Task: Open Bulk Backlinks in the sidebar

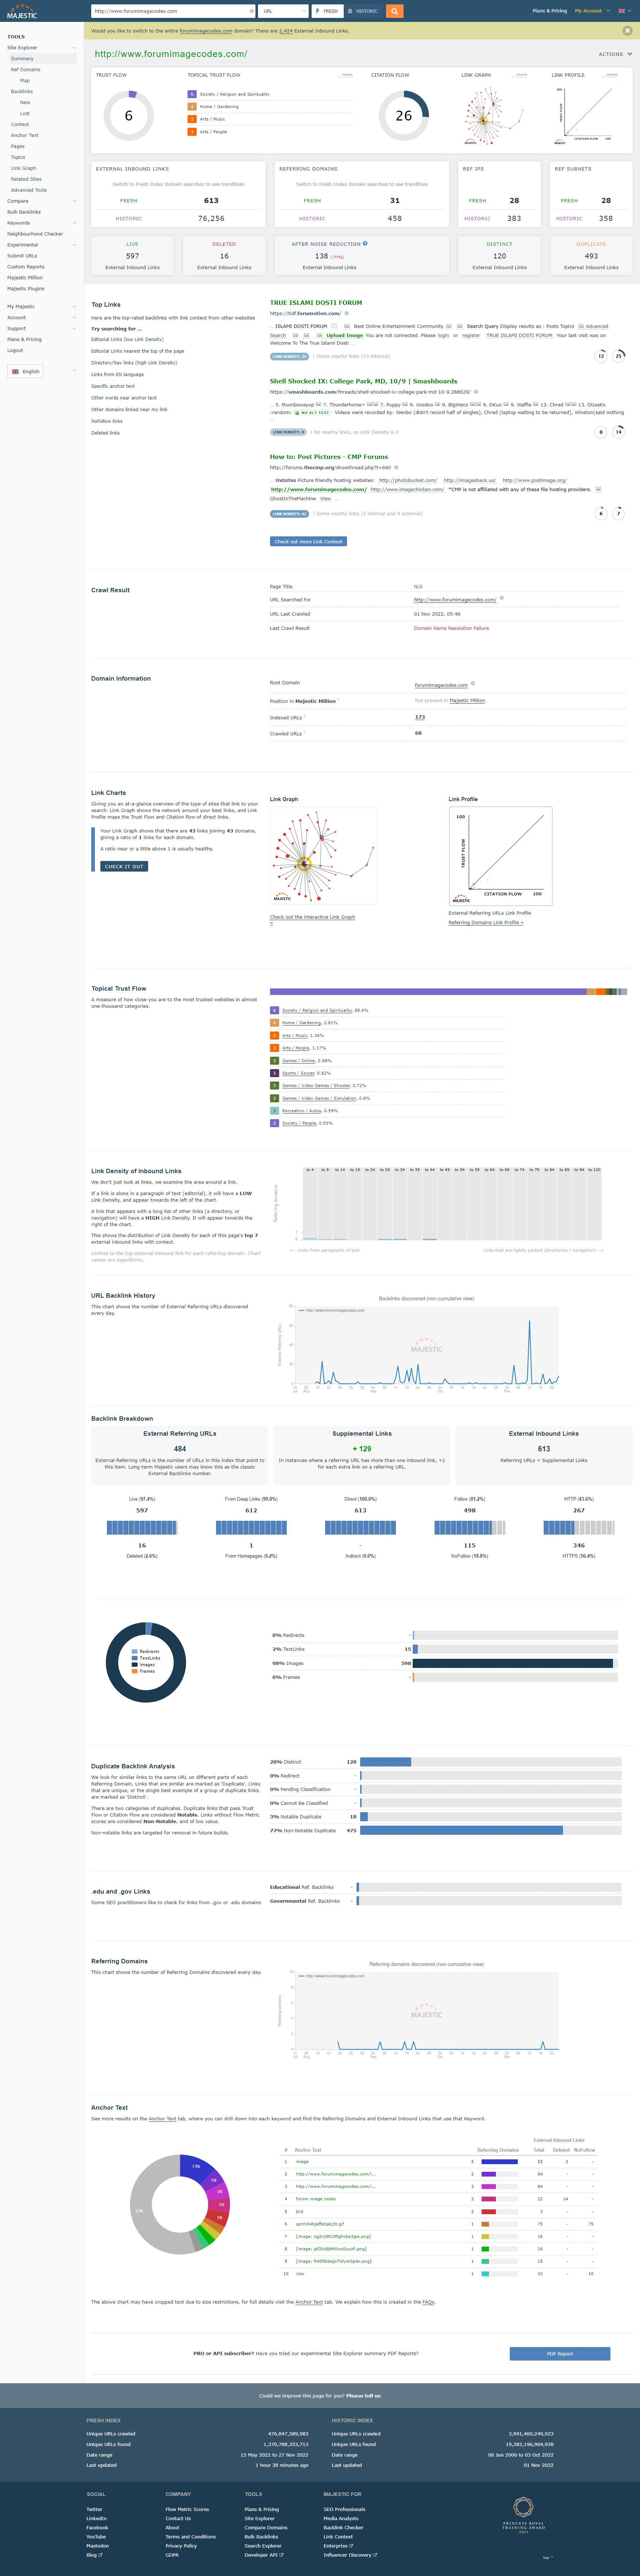Action: point(24,212)
